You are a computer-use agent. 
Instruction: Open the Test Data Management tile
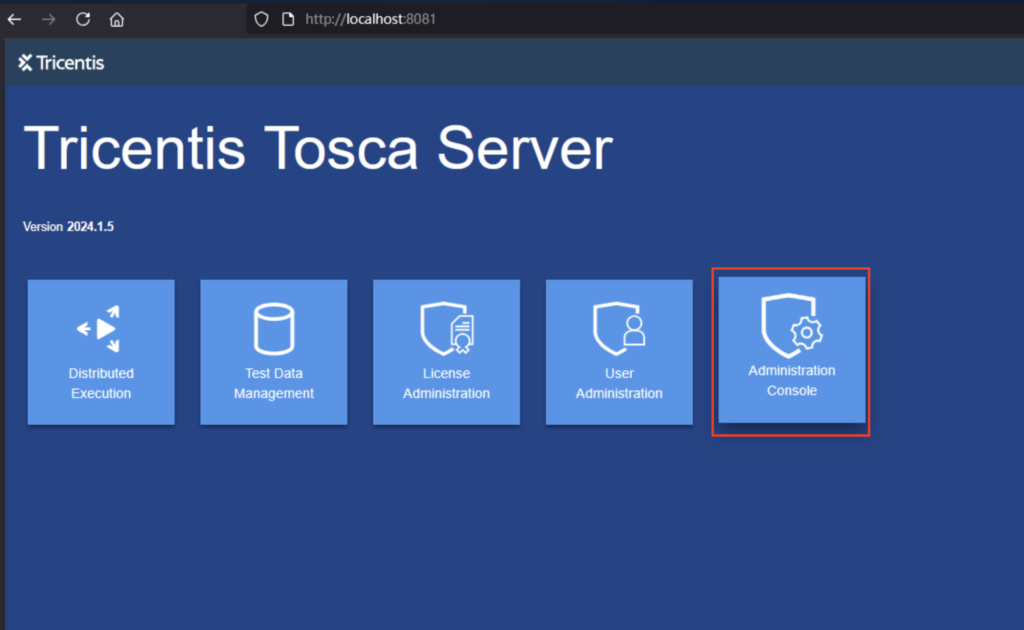pos(274,352)
